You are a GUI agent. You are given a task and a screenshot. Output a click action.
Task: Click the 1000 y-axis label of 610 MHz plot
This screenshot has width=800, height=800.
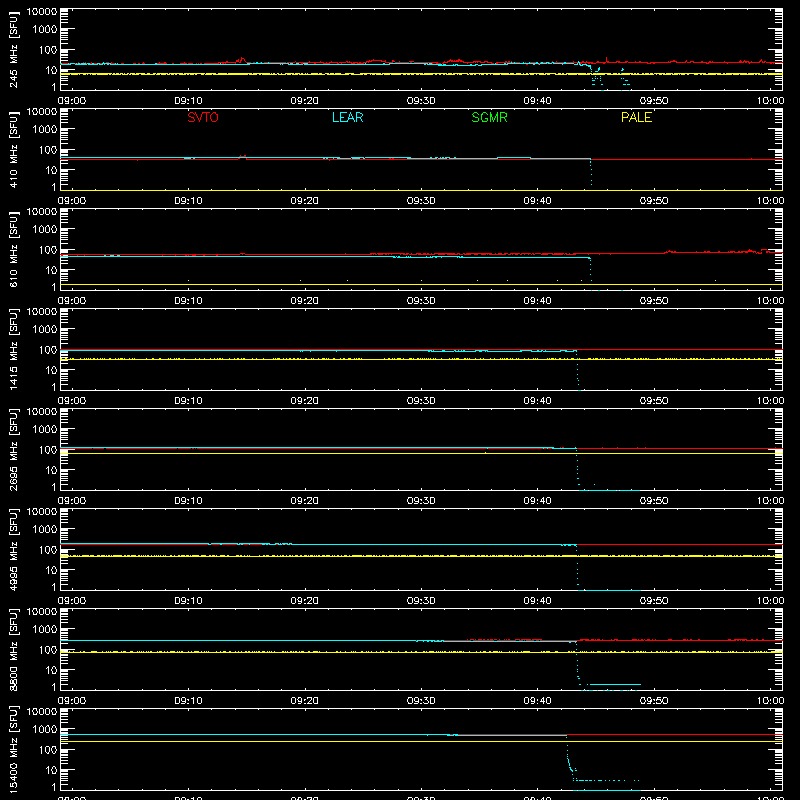click(x=45, y=230)
